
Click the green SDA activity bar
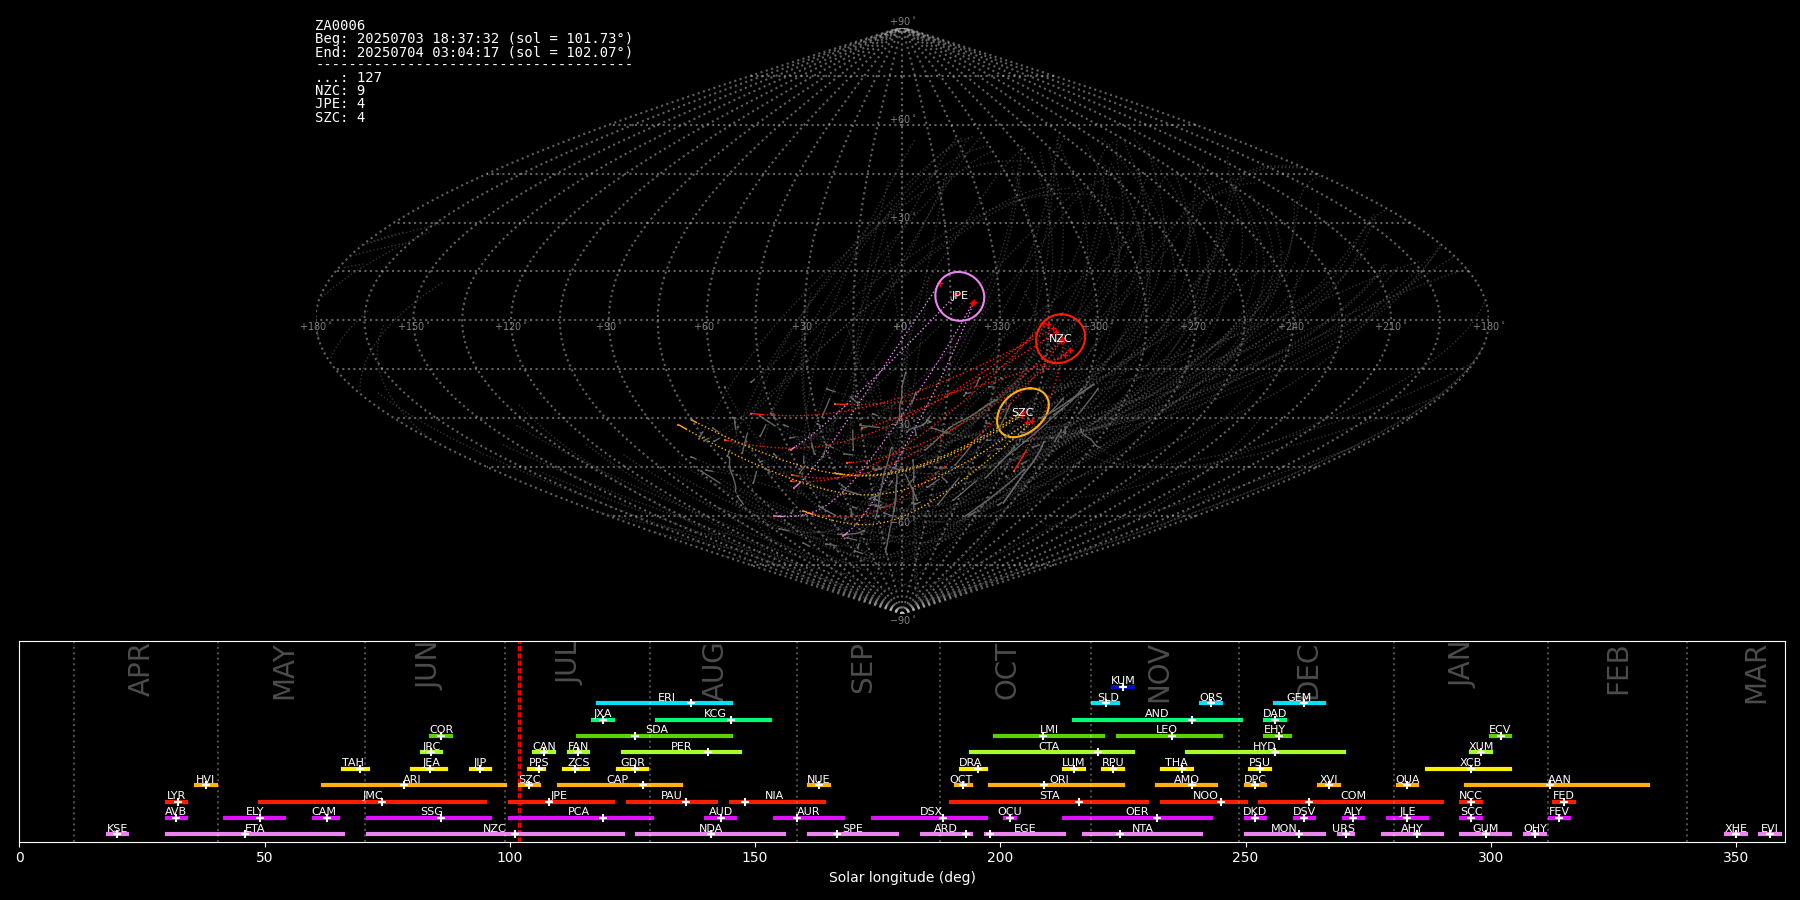click(x=654, y=736)
